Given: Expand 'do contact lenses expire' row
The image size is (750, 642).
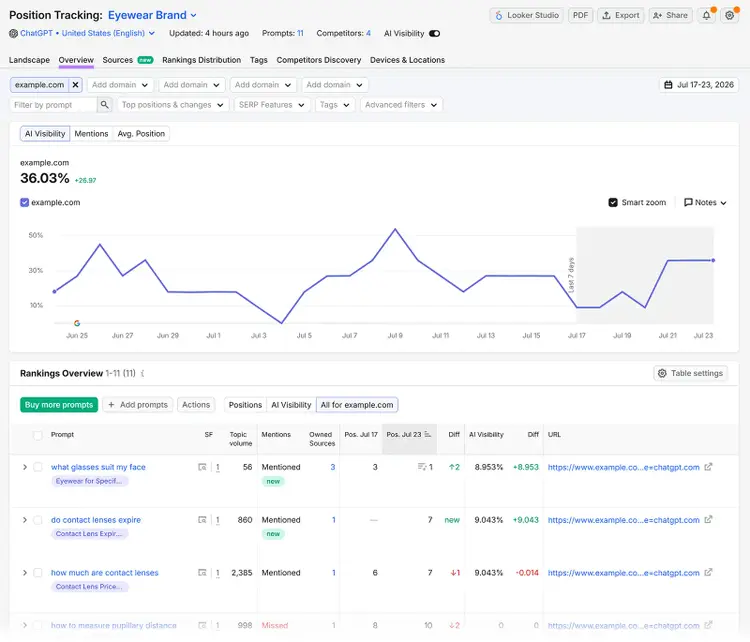Looking at the screenshot, I should tap(24, 520).
